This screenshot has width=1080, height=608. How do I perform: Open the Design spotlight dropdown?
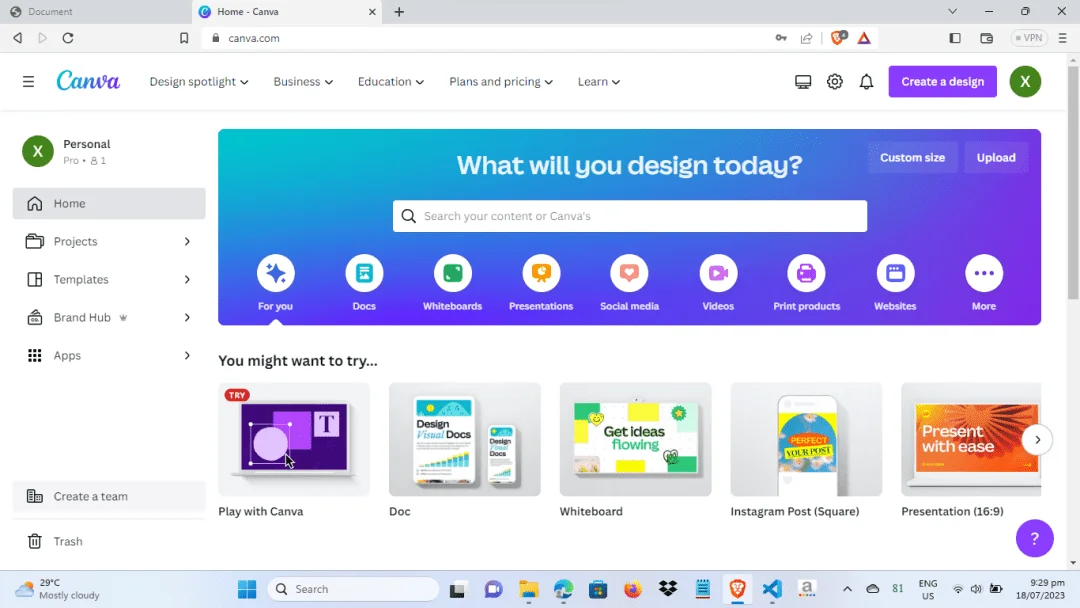(199, 81)
